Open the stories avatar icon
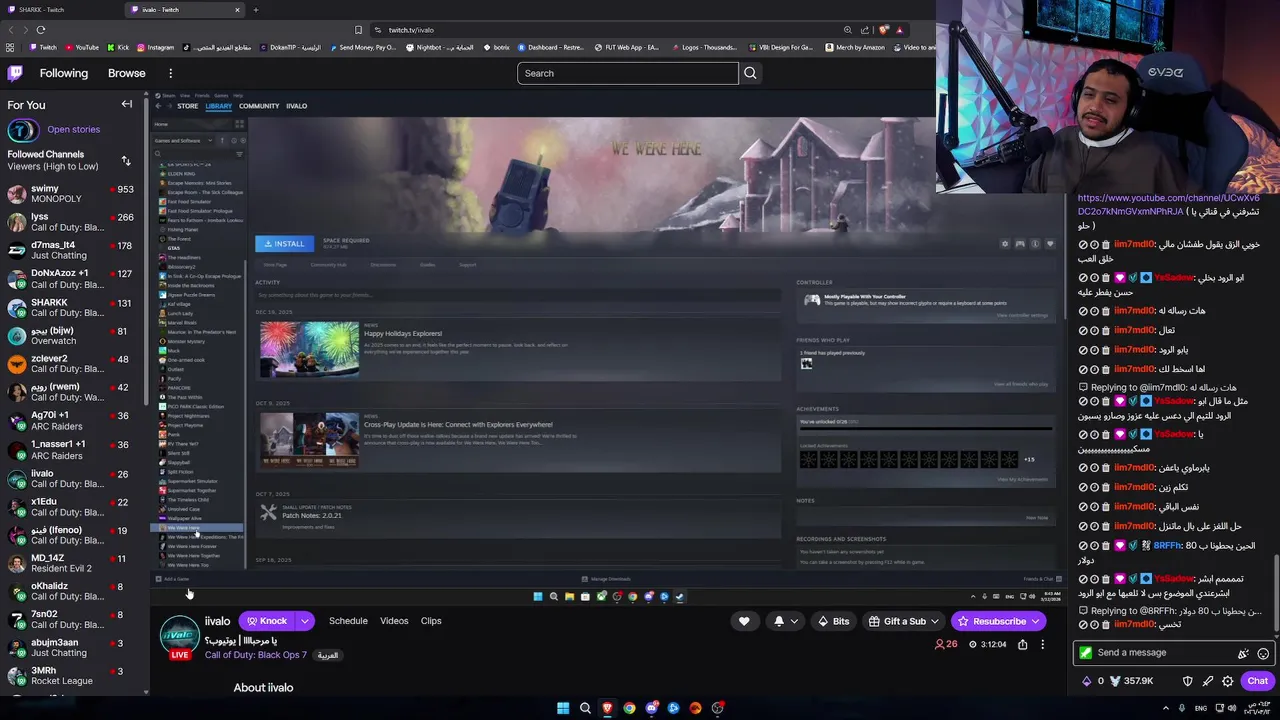 [x=22, y=130]
